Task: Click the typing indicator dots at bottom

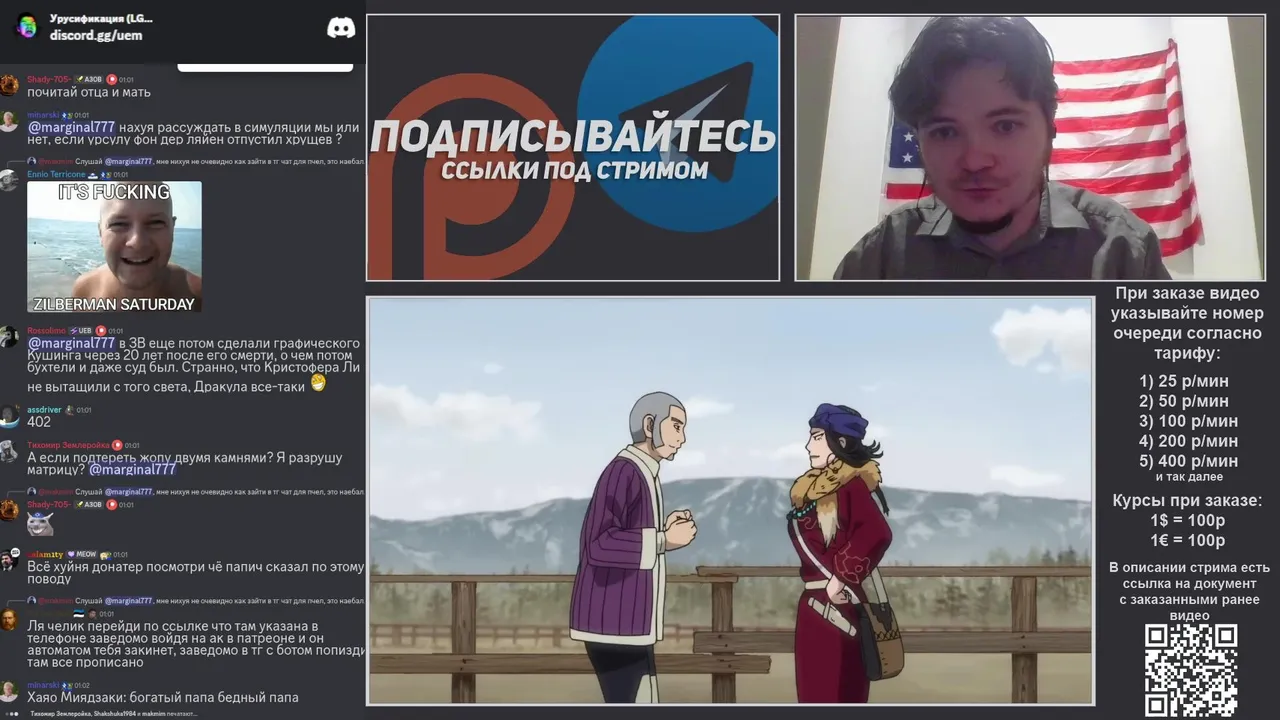Action: click(12, 714)
